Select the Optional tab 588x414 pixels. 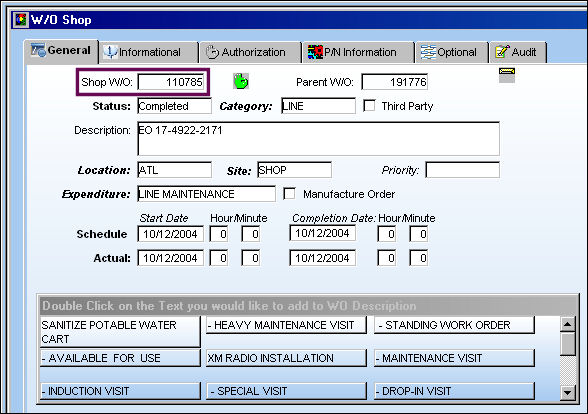click(x=452, y=52)
